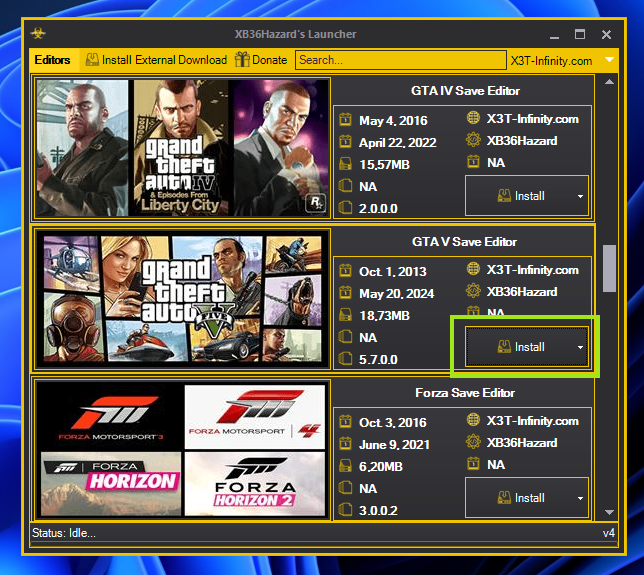The image size is (644, 575).
Task: Open GTA V Install dropdown arrow
Action: click(x=580, y=347)
